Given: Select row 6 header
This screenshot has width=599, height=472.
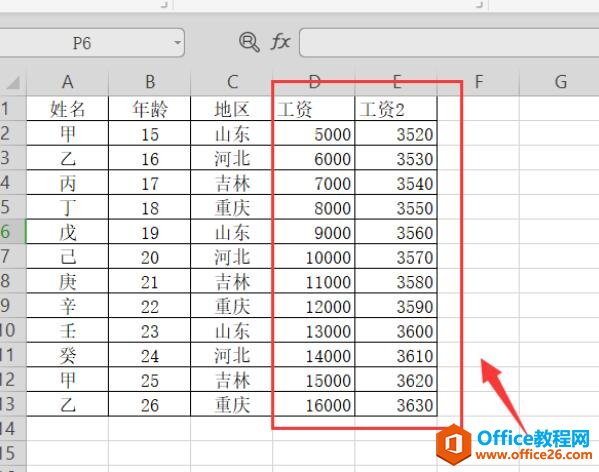Looking at the screenshot, I should [x=13, y=231].
